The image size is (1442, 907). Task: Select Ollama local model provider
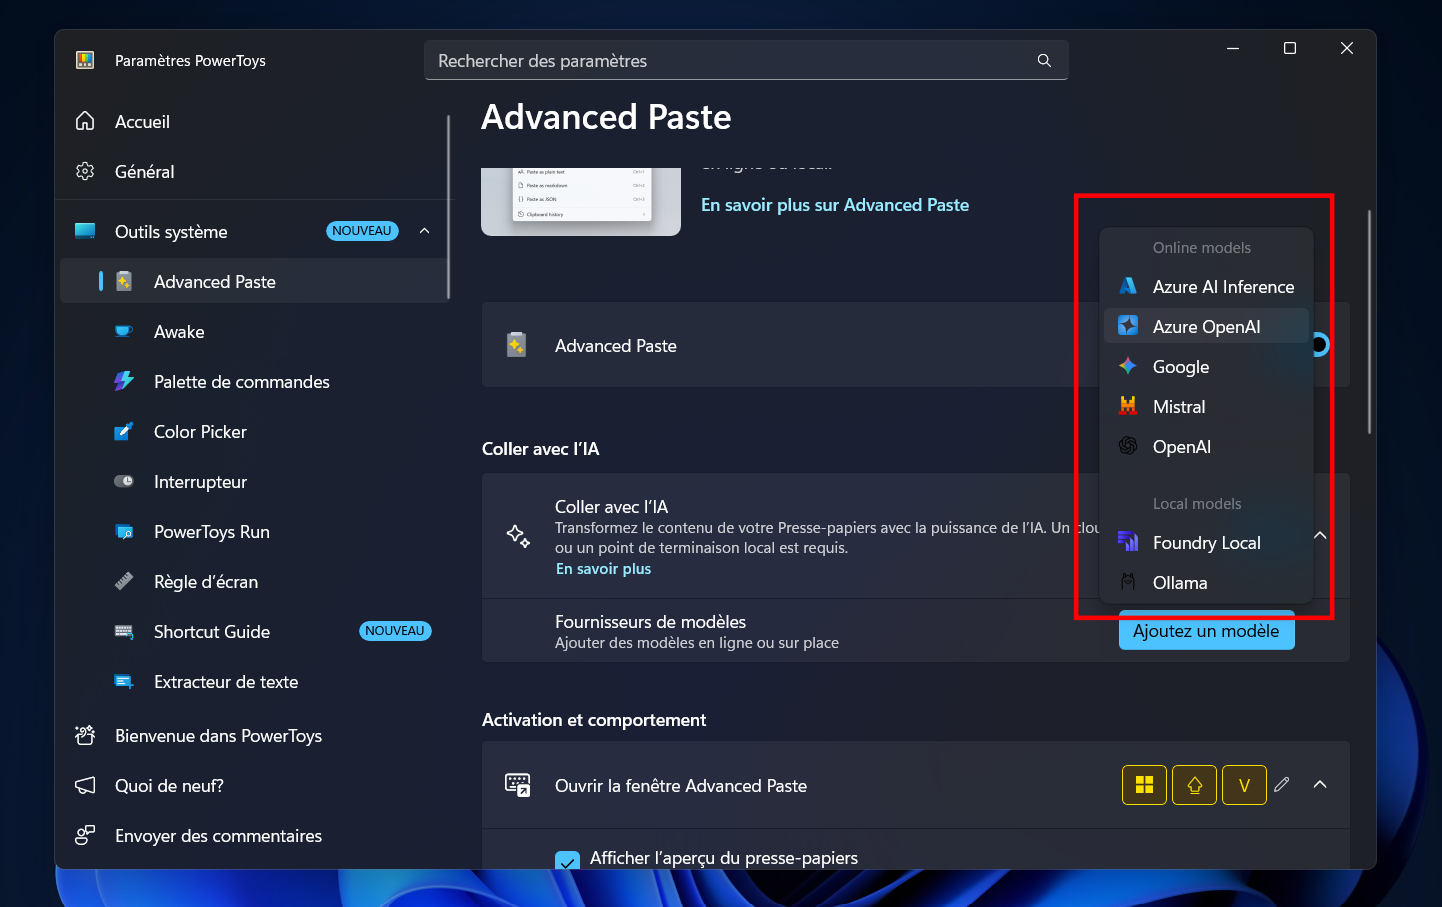tap(1206, 582)
